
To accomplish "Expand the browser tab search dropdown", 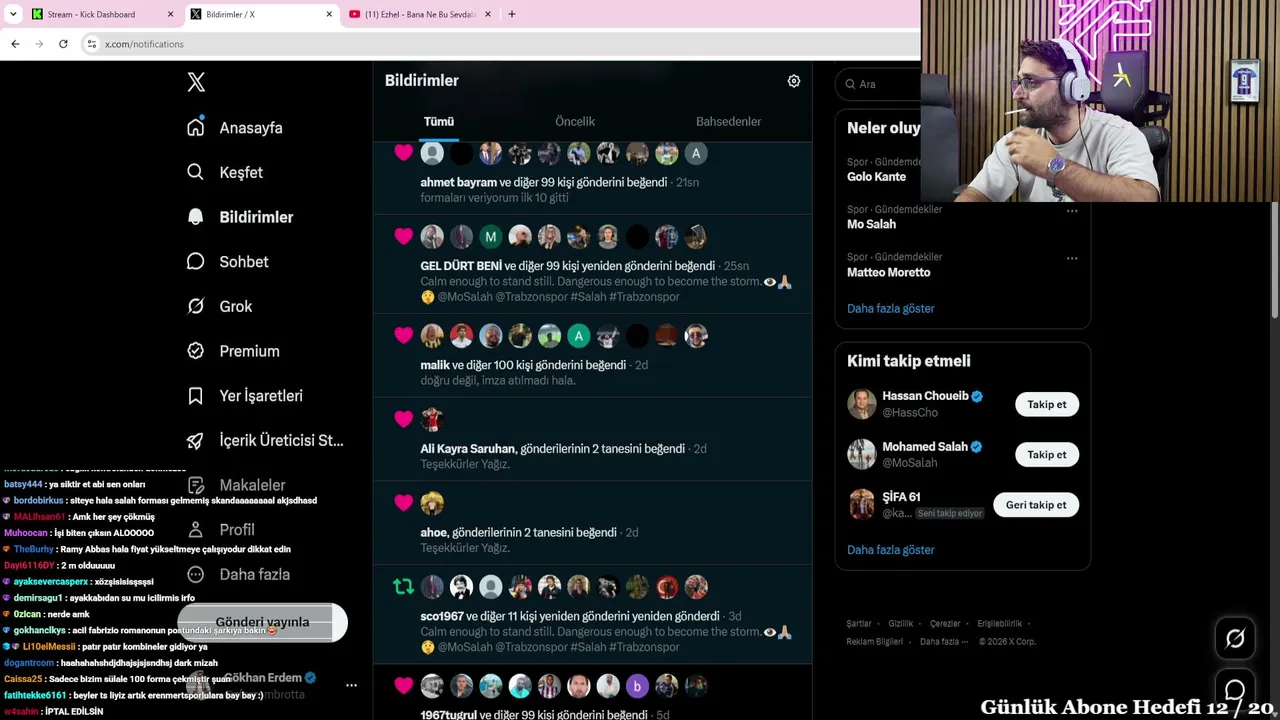I will pyautogui.click(x=13, y=14).
